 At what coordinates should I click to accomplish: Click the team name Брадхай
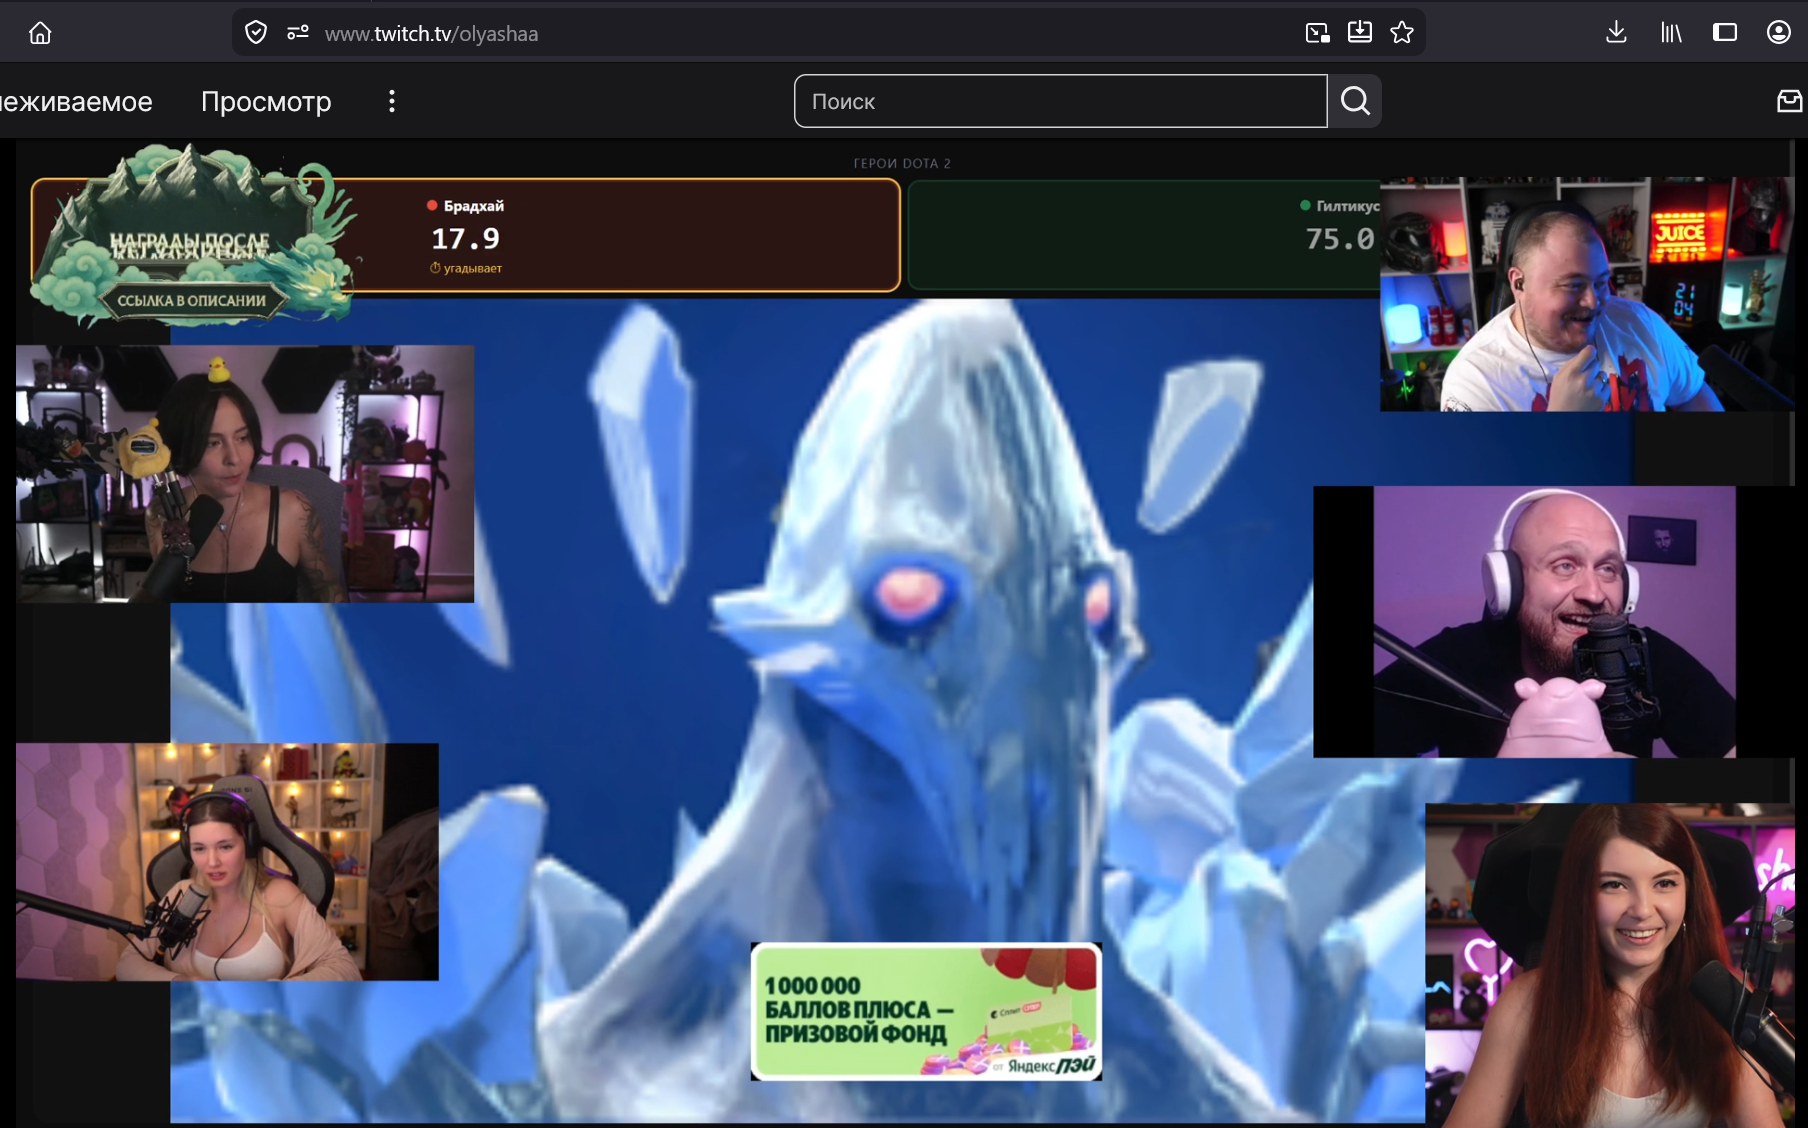coord(474,206)
